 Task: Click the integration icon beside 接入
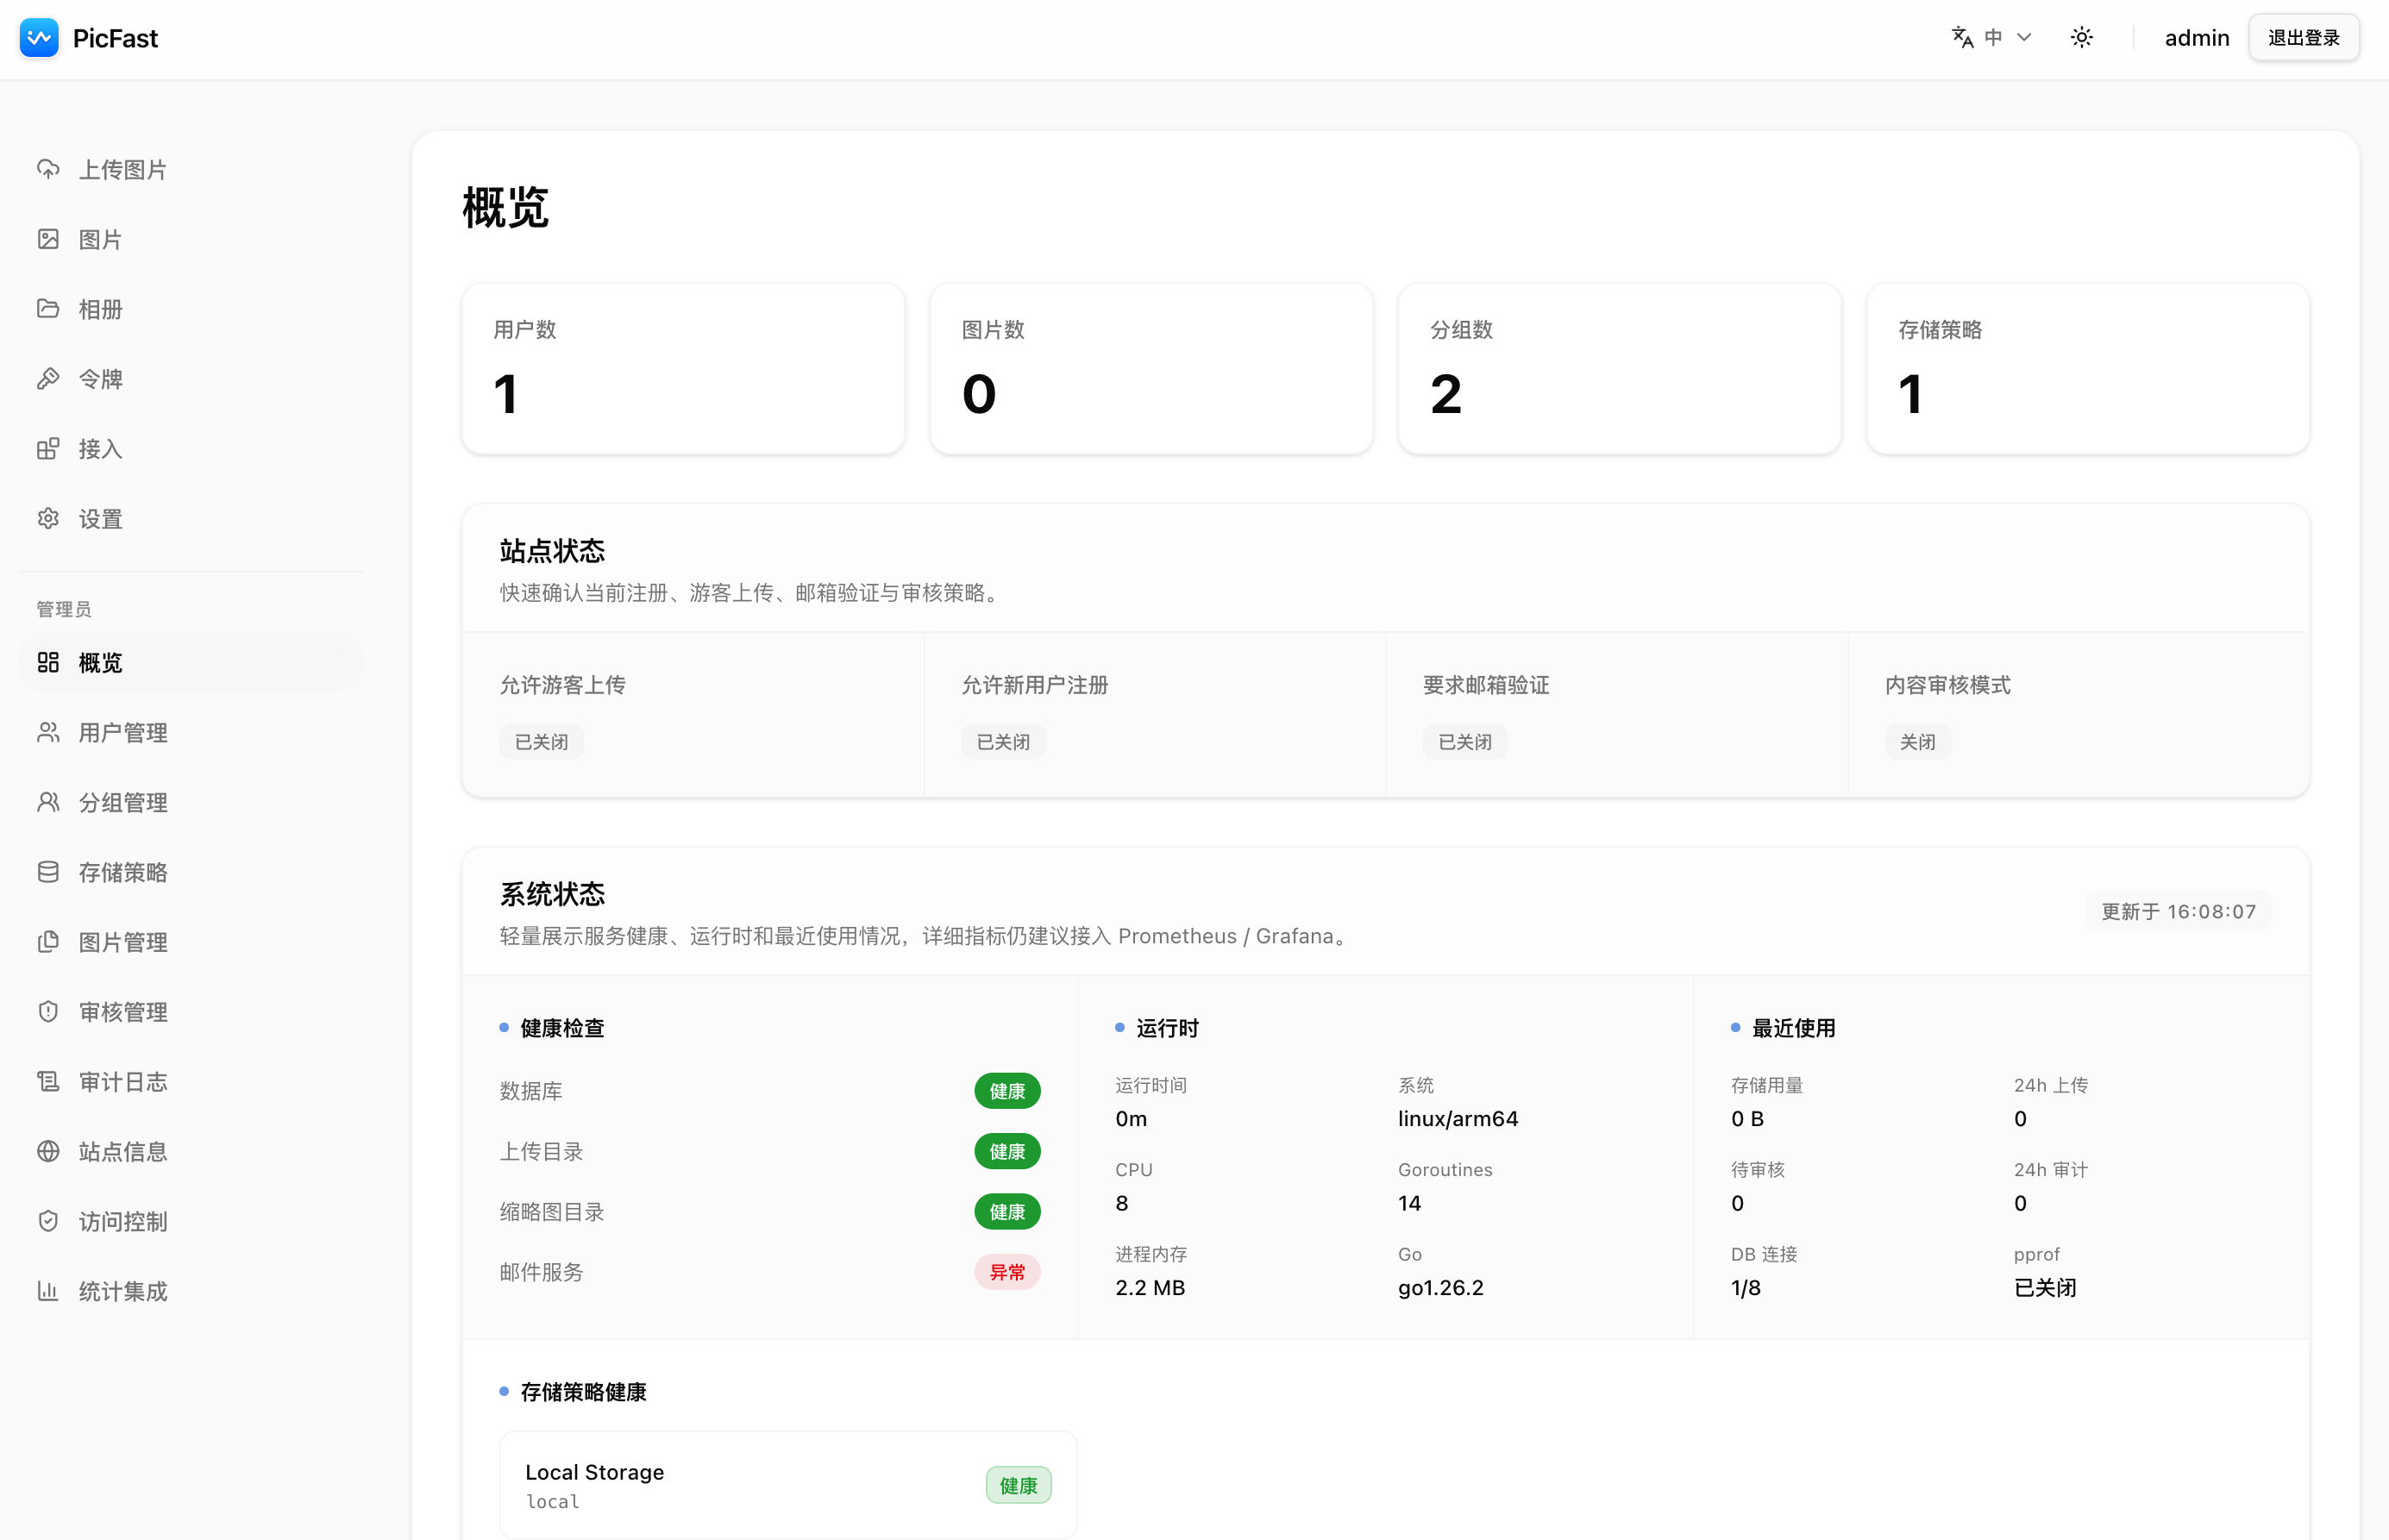[x=48, y=449]
